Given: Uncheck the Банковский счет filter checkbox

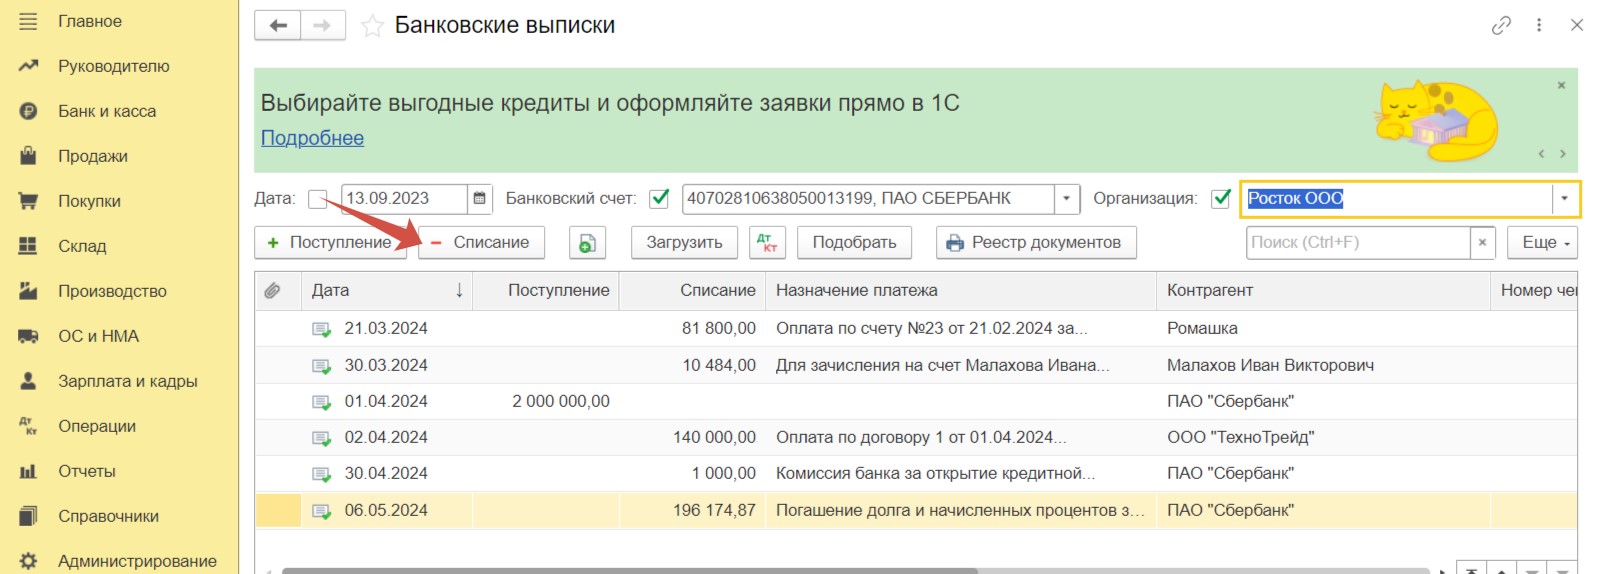Looking at the screenshot, I should tap(659, 199).
